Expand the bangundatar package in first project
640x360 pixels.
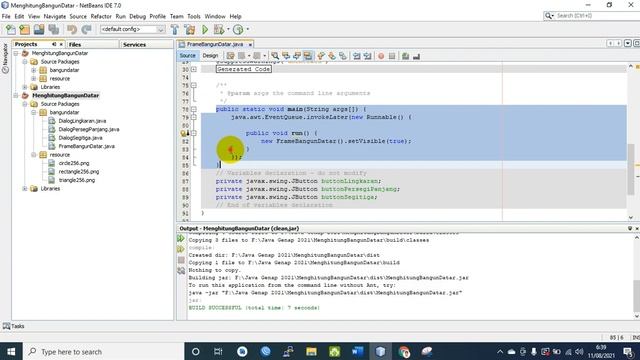tap(33, 70)
